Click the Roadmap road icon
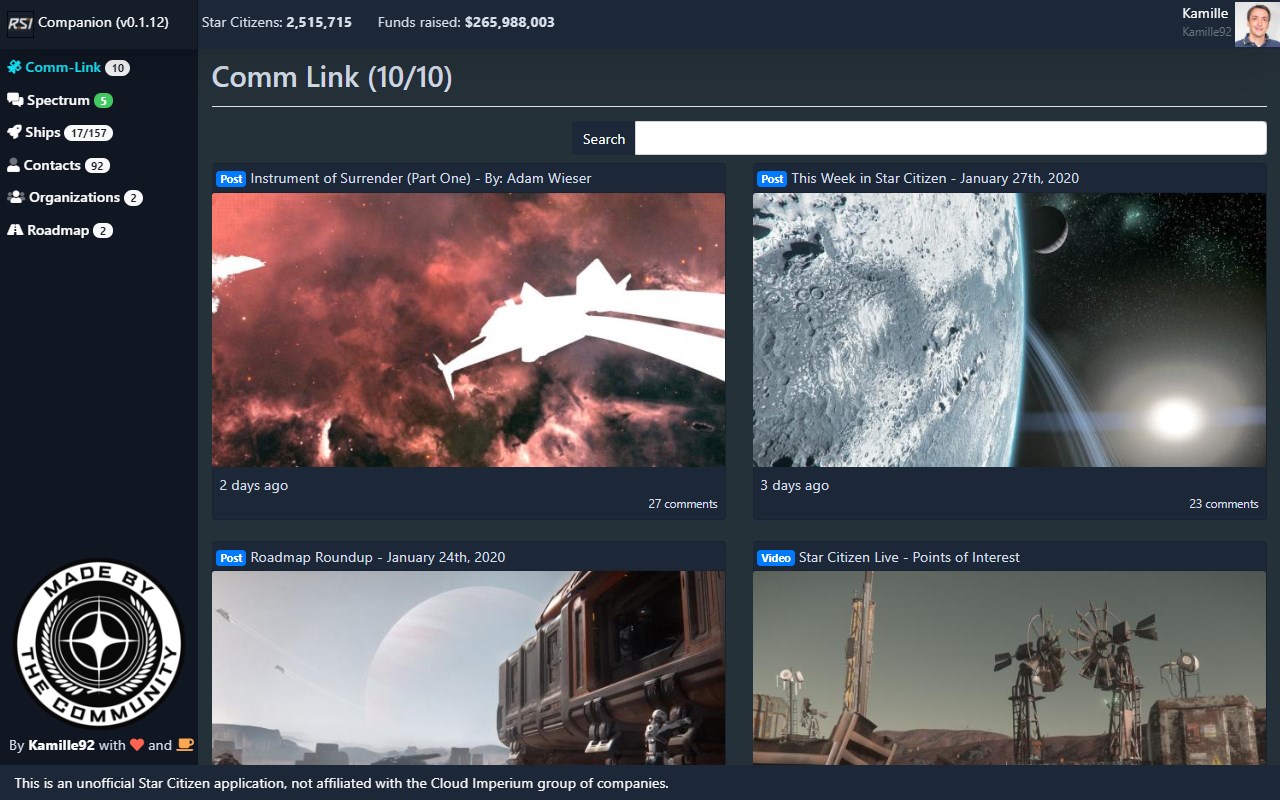 [15, 230]
